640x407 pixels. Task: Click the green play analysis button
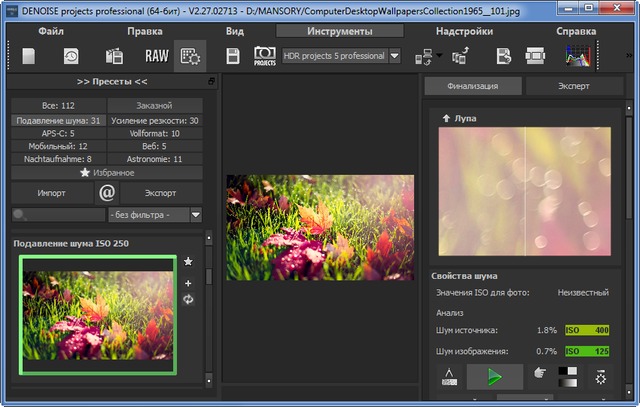494,378
